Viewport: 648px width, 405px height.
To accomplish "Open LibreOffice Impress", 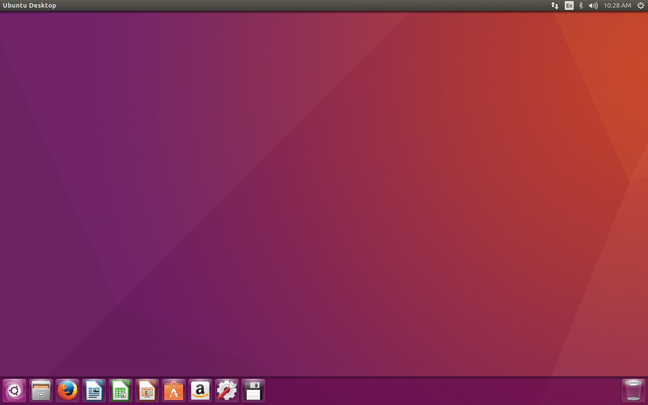I will [x=147, y=390].
